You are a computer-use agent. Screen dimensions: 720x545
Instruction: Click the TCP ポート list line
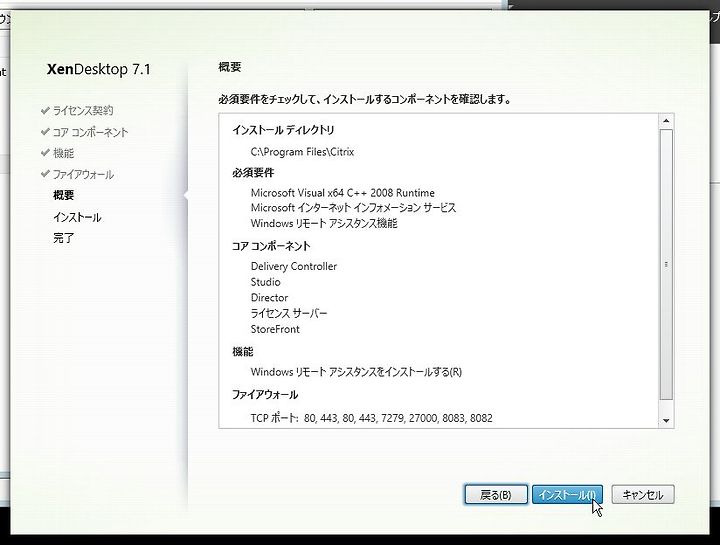(371, 418)
